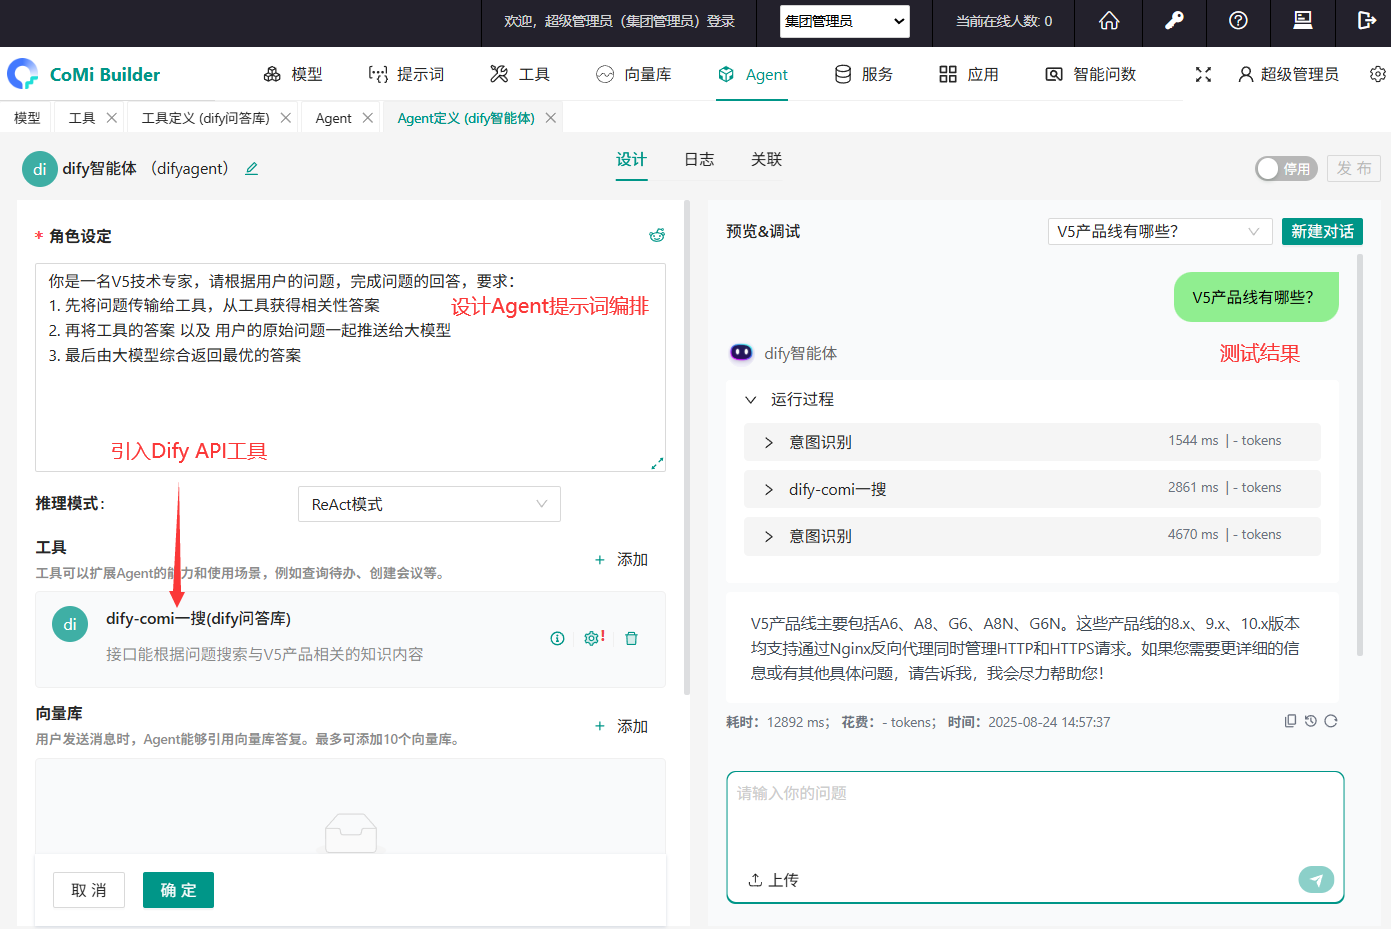
Task: Click the logout icon at top right
Action: click(x=1366, y=21)
